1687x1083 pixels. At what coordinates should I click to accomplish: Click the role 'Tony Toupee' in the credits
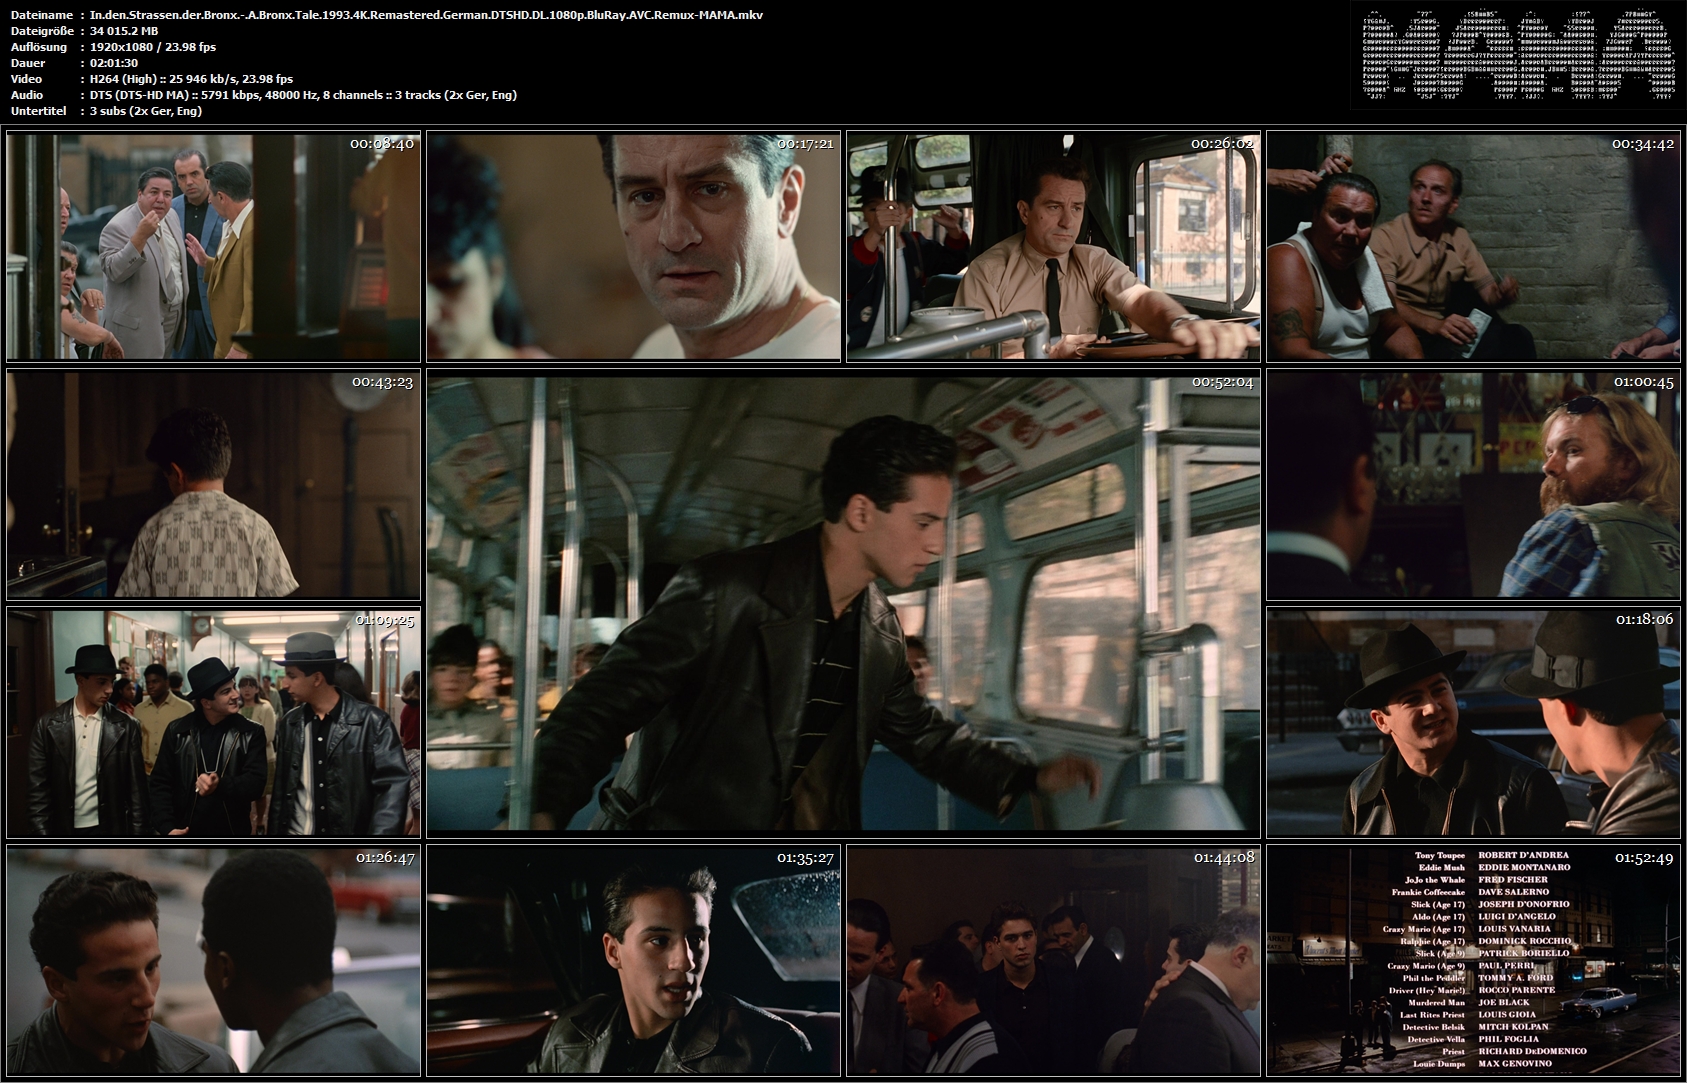1440,855
